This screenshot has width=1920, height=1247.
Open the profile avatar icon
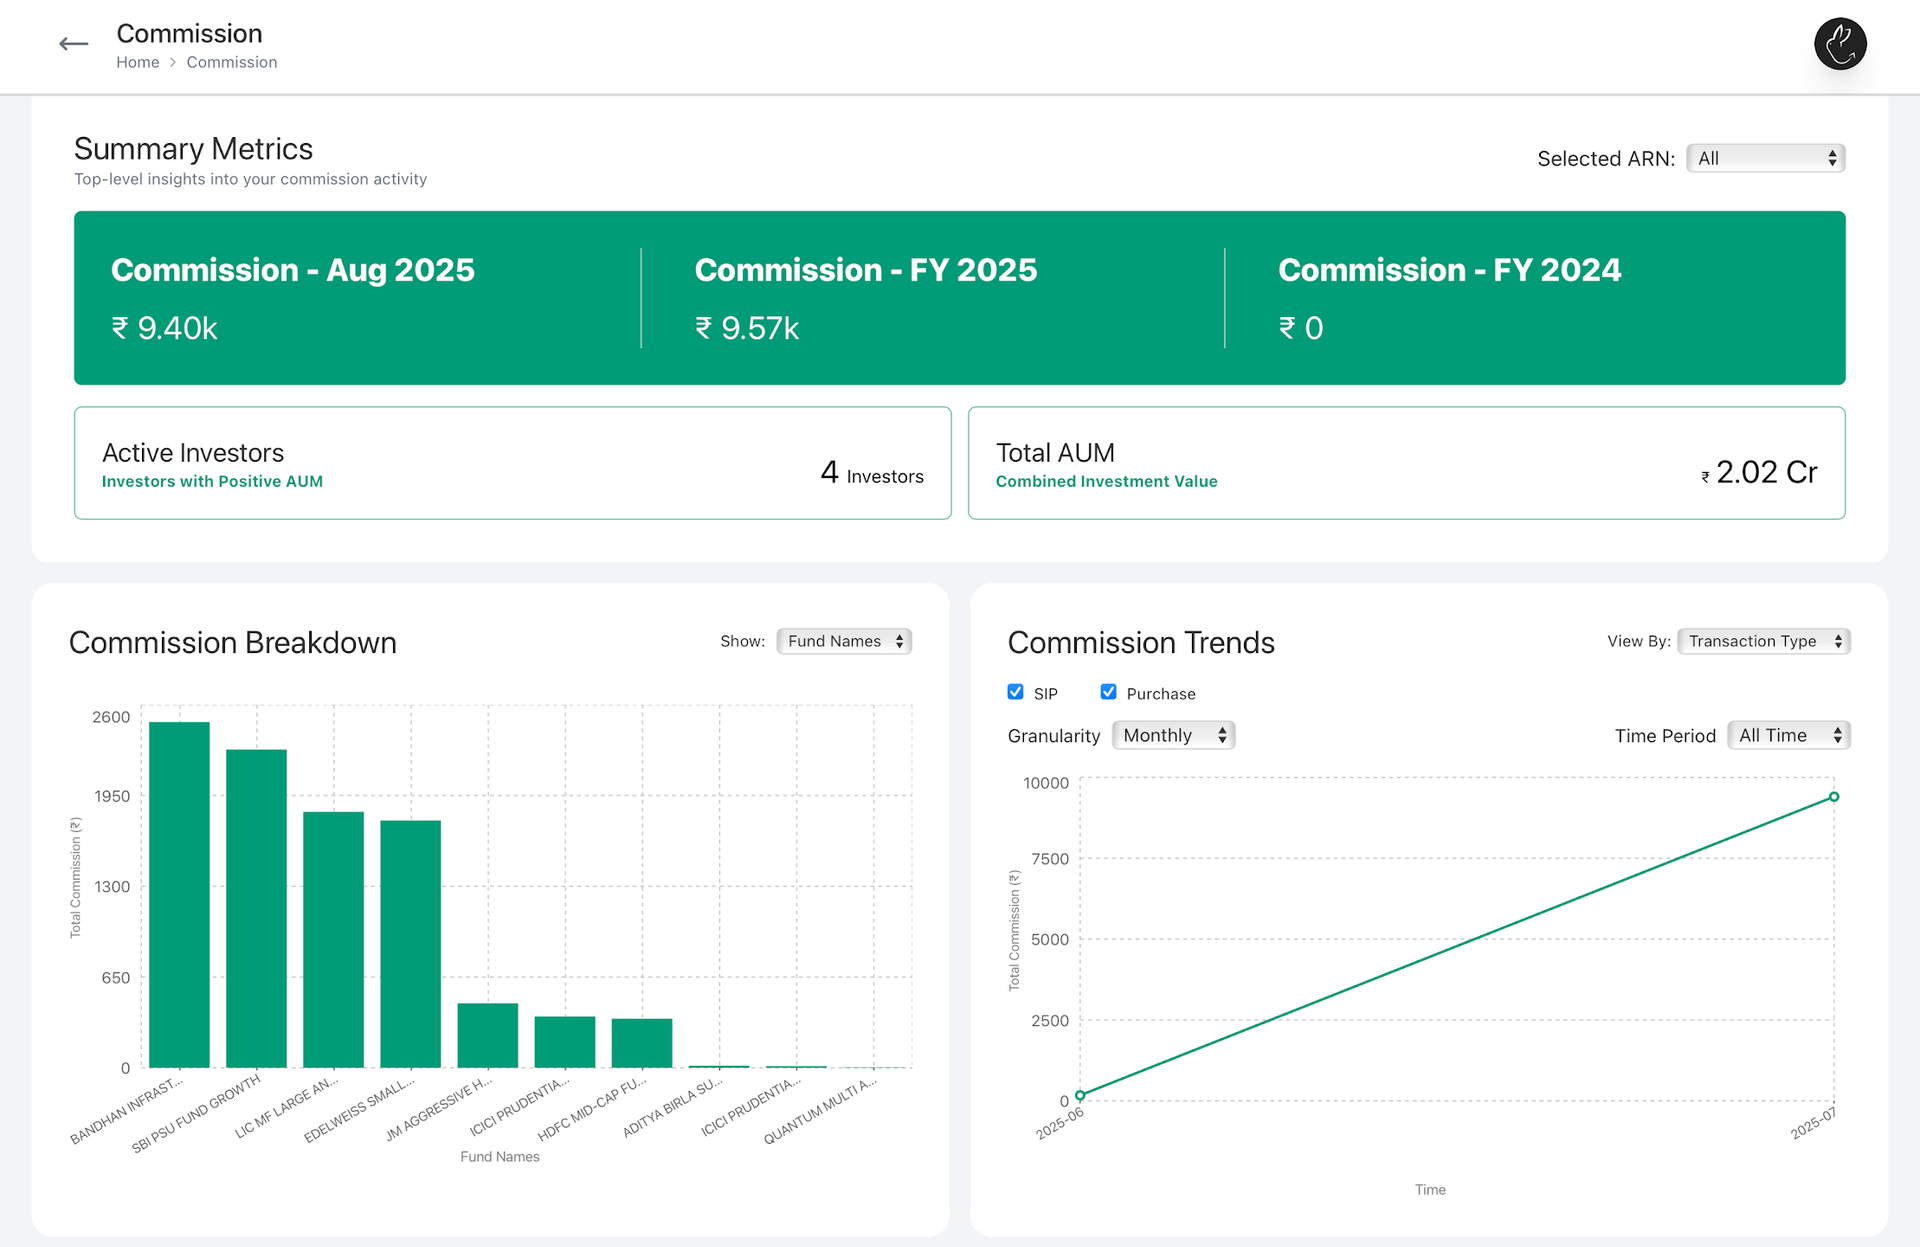(1840, 44)
